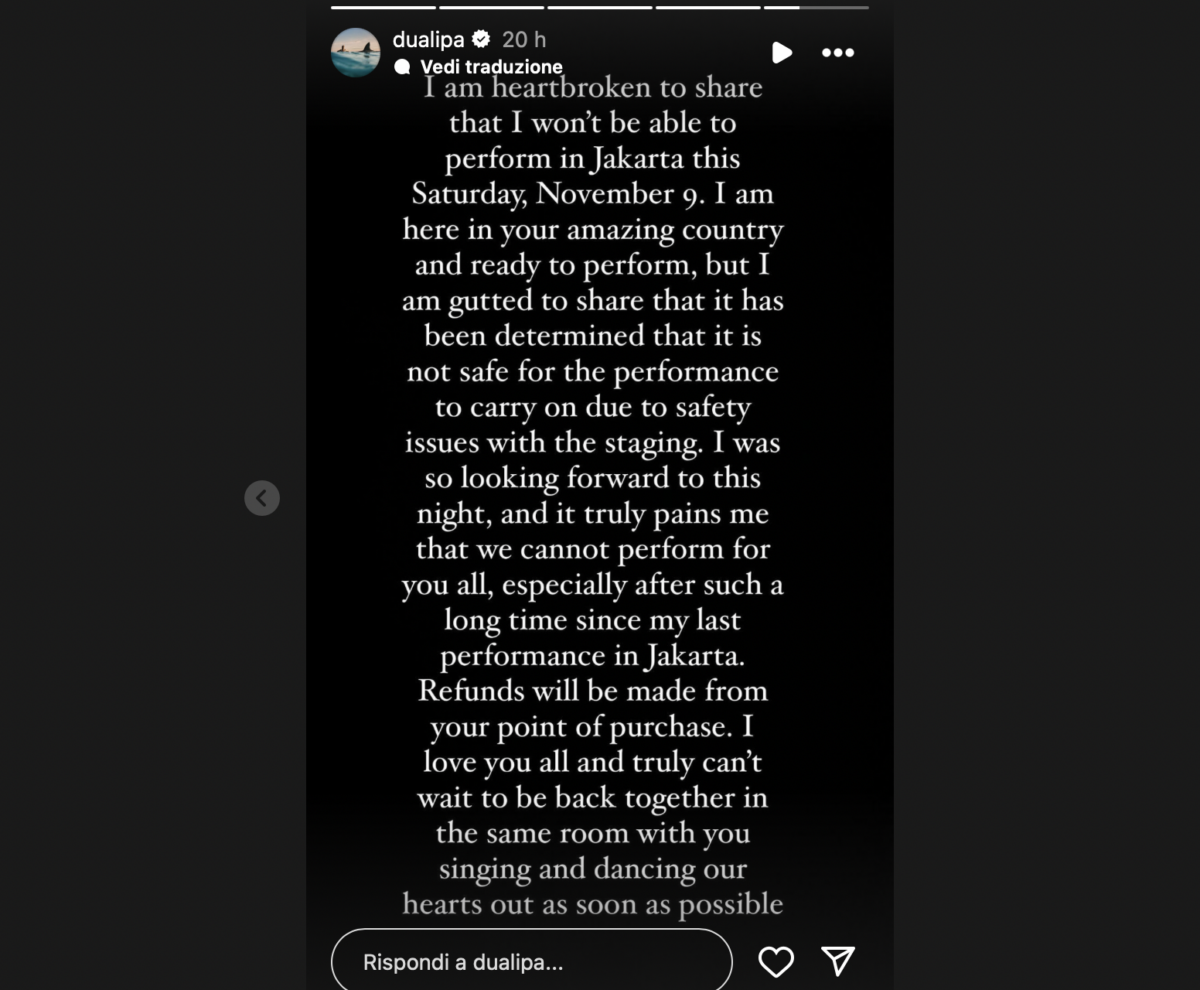The image size is (1200, 990).
Task: Resume story with the play button
Action: pos(782,53)
